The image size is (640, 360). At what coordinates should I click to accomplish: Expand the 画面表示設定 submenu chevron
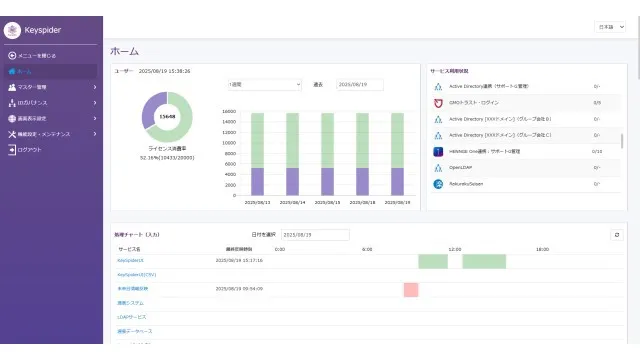pos(95,118)
